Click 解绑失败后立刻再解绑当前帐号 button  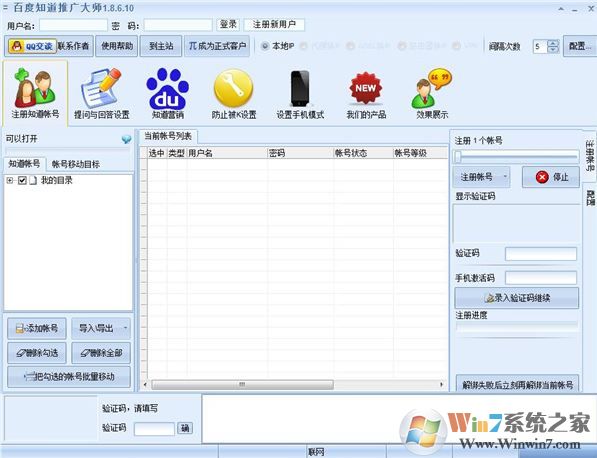tap(517, 384)
